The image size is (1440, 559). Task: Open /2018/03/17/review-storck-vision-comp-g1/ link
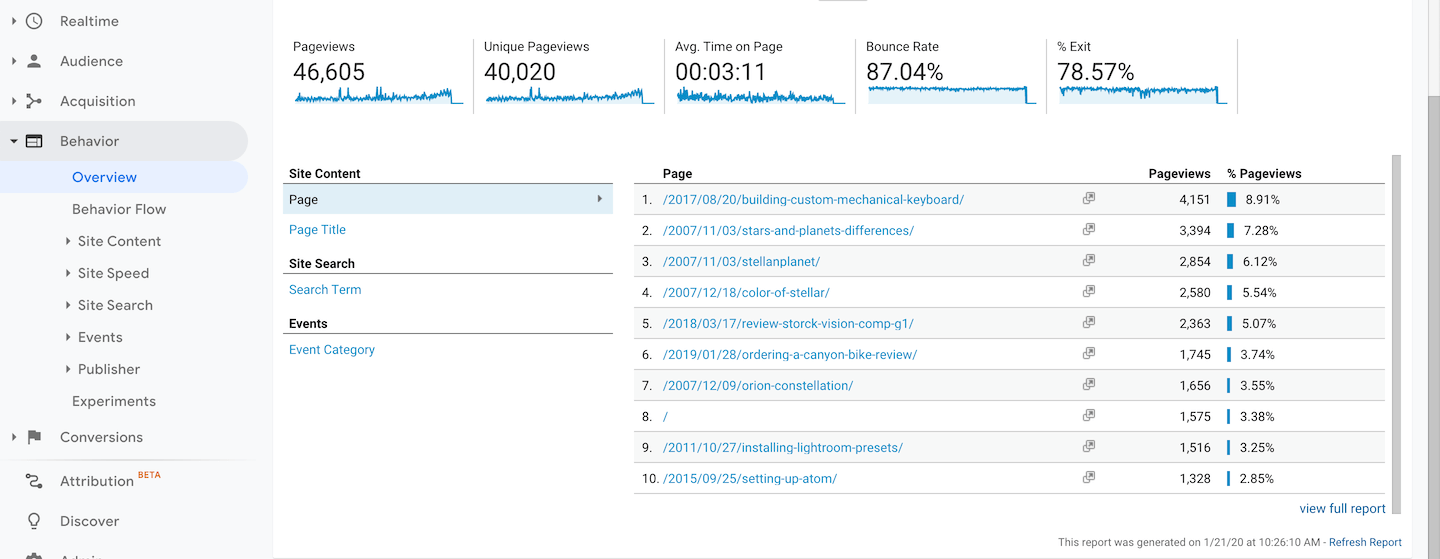click(788, 323)
